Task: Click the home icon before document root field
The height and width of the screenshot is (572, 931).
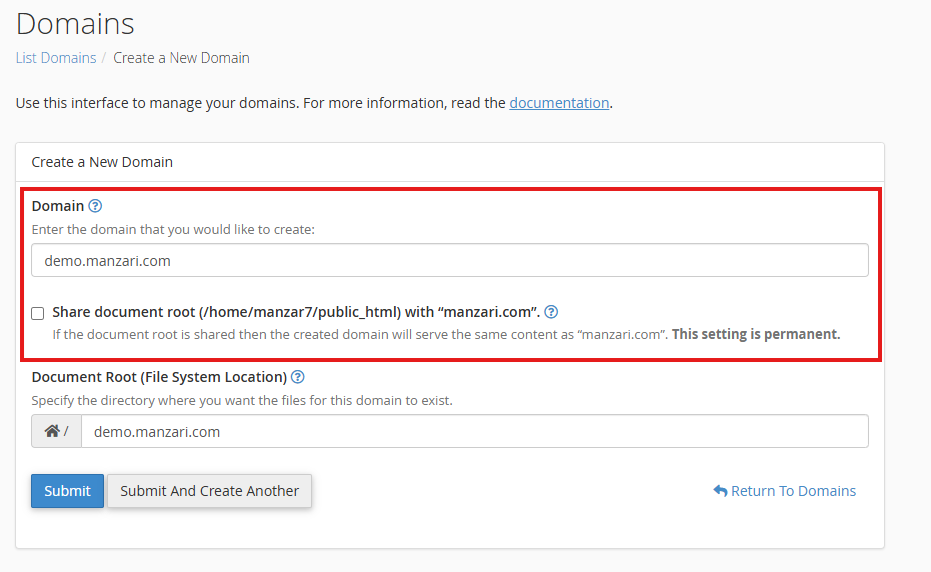Action: 52,432
